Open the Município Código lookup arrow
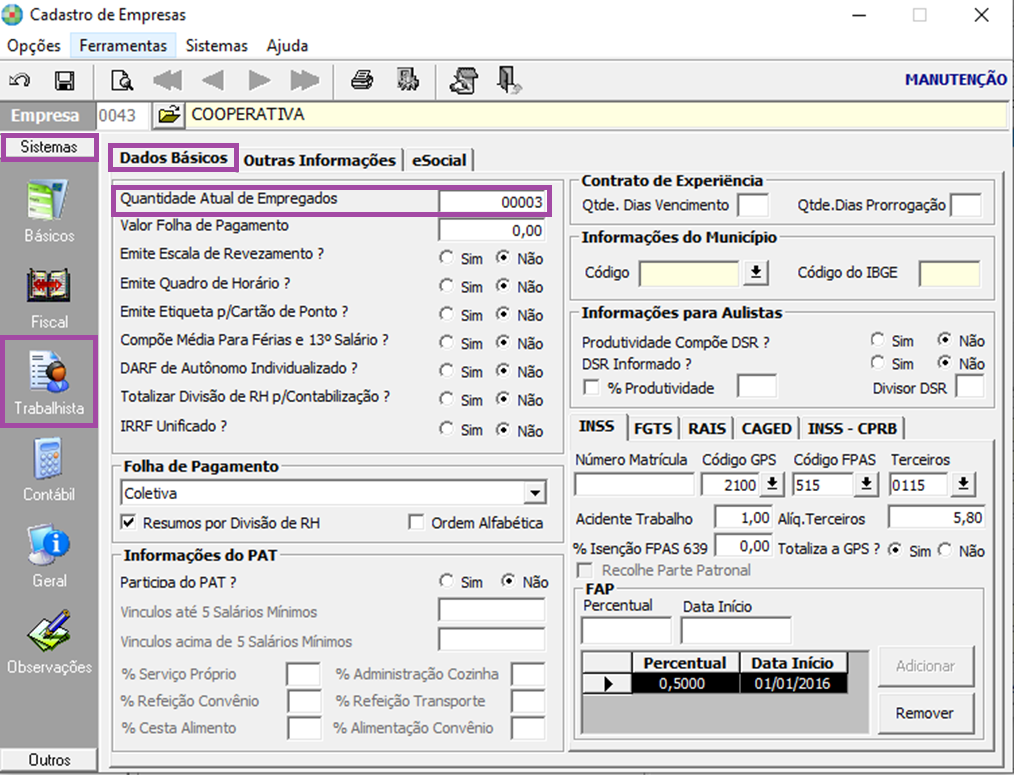The image size is (1014, 775). [x=755, y=272]
